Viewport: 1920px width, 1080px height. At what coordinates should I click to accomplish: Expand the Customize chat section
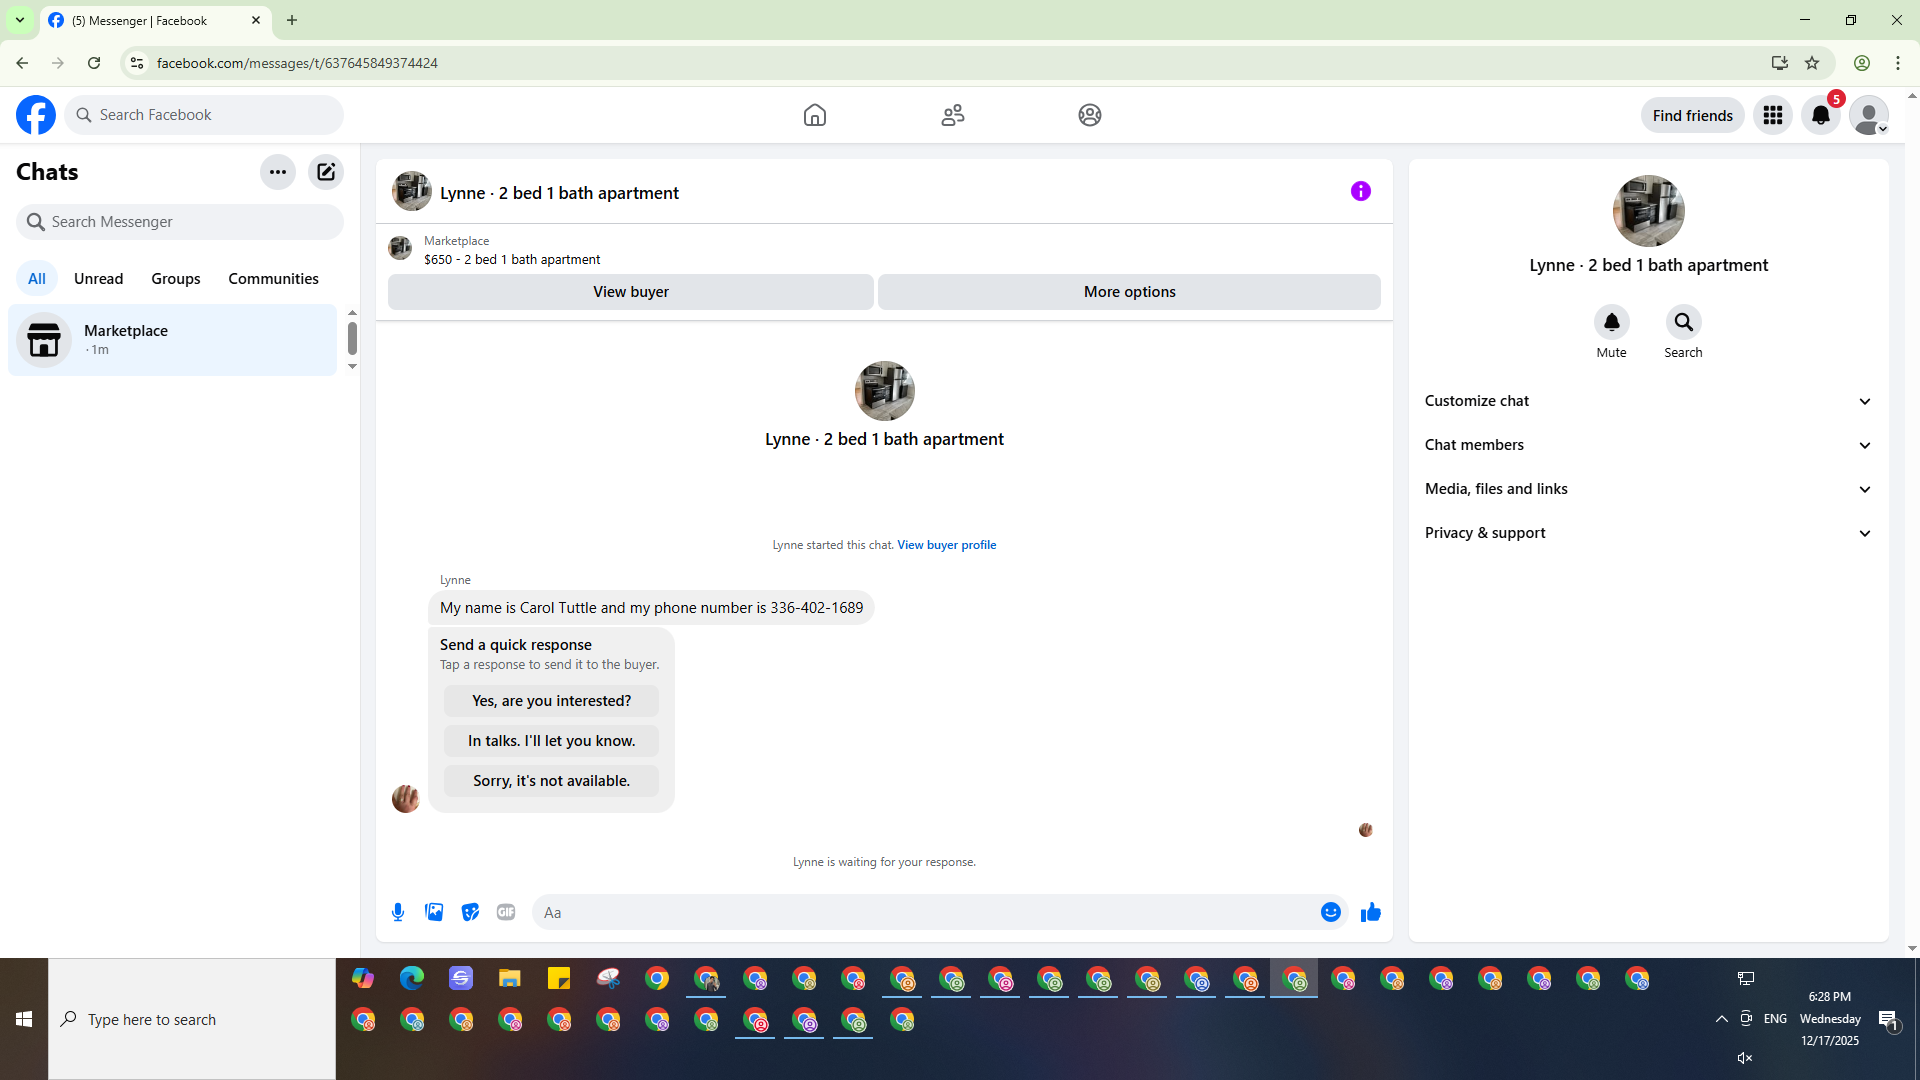point(1648,401)
